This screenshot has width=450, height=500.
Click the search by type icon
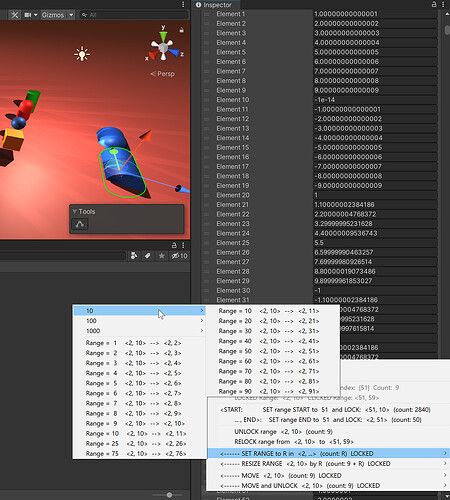coord(134,256)
